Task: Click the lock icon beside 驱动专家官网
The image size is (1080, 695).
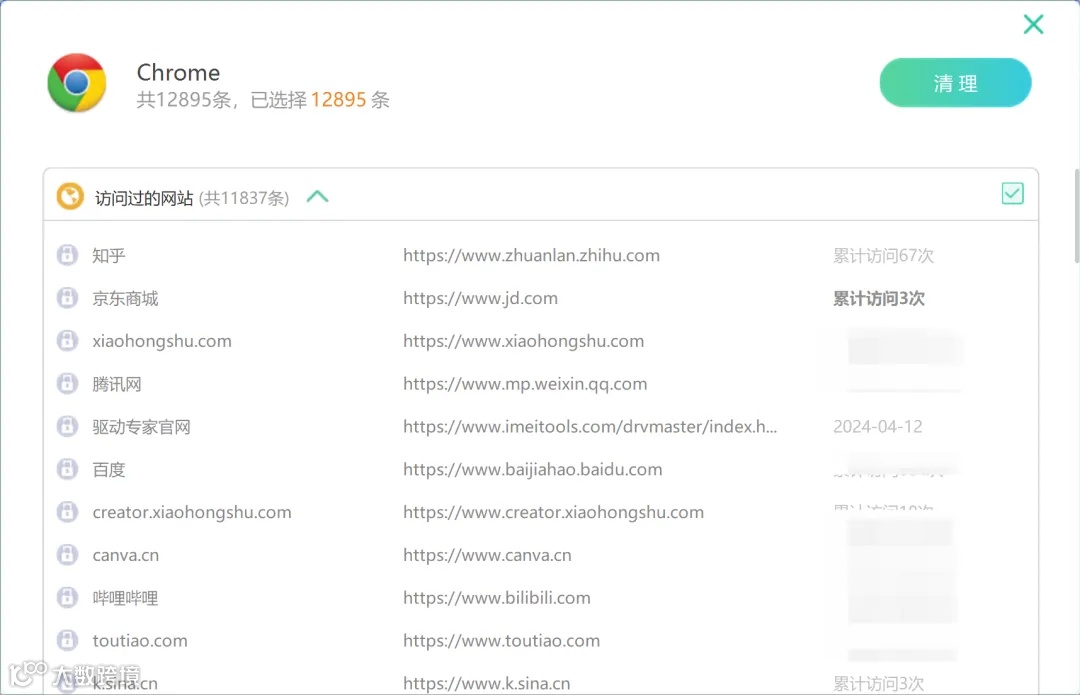Action: click(x=67, y=426)
